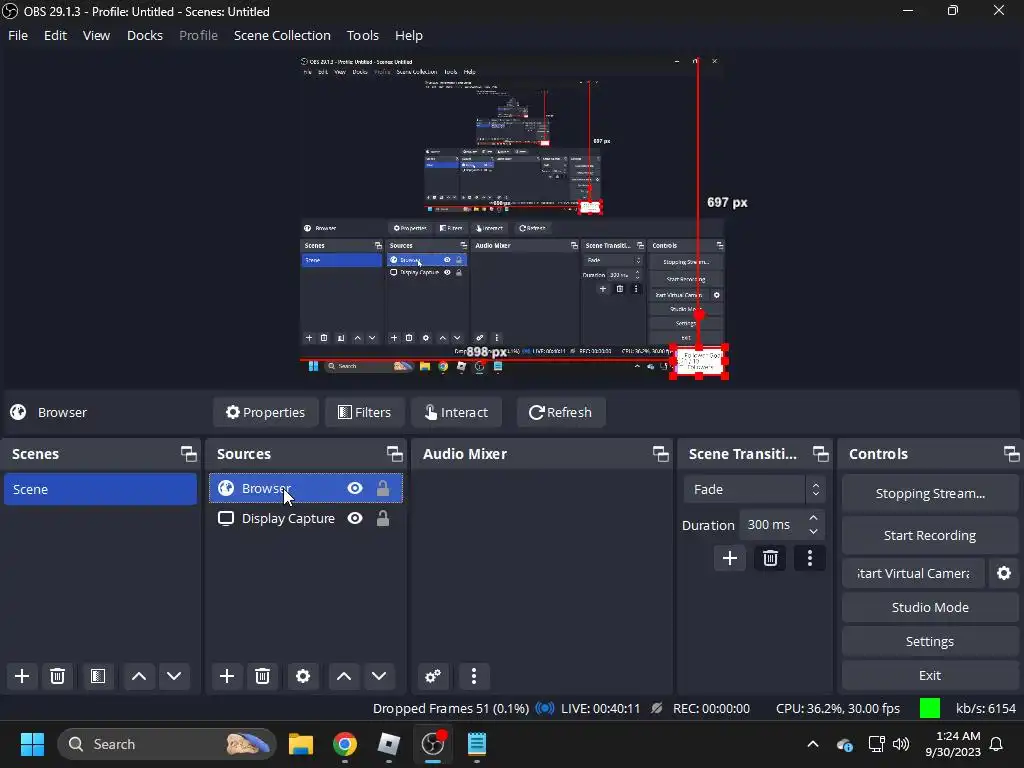1024x768 pixels.
Task: Open Roblox from taskbar
Action: pyautogui.click(x=389, y=744)
